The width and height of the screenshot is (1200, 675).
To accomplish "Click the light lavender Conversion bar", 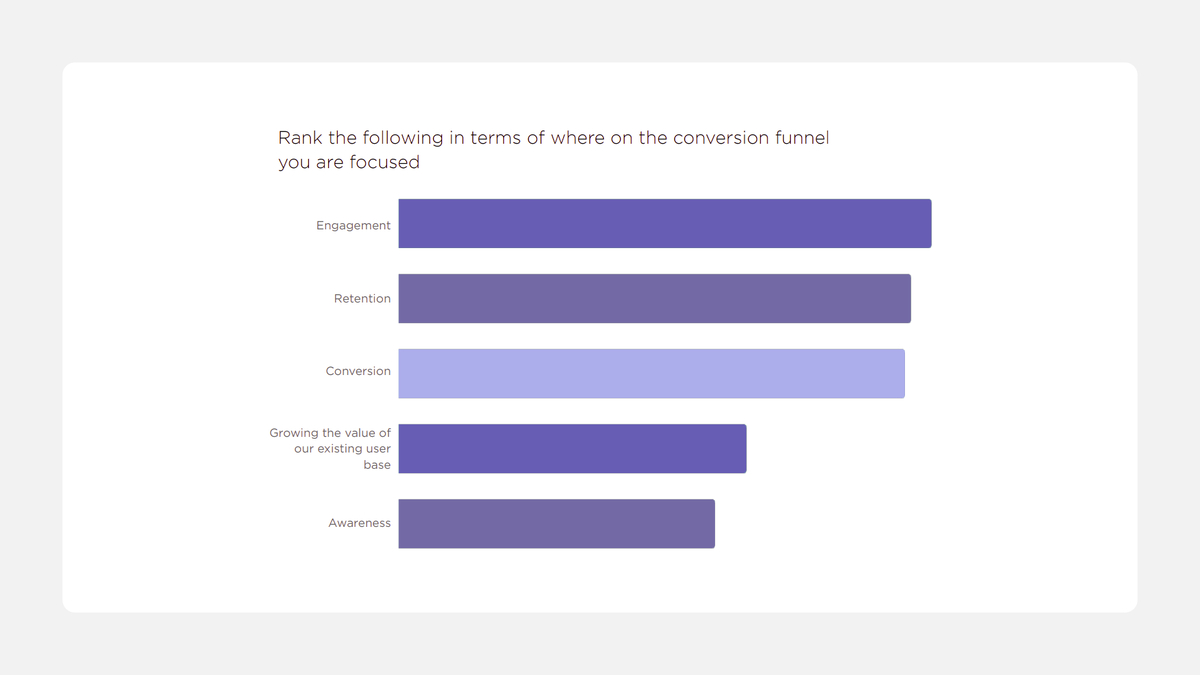I will (x=651, y=373).
